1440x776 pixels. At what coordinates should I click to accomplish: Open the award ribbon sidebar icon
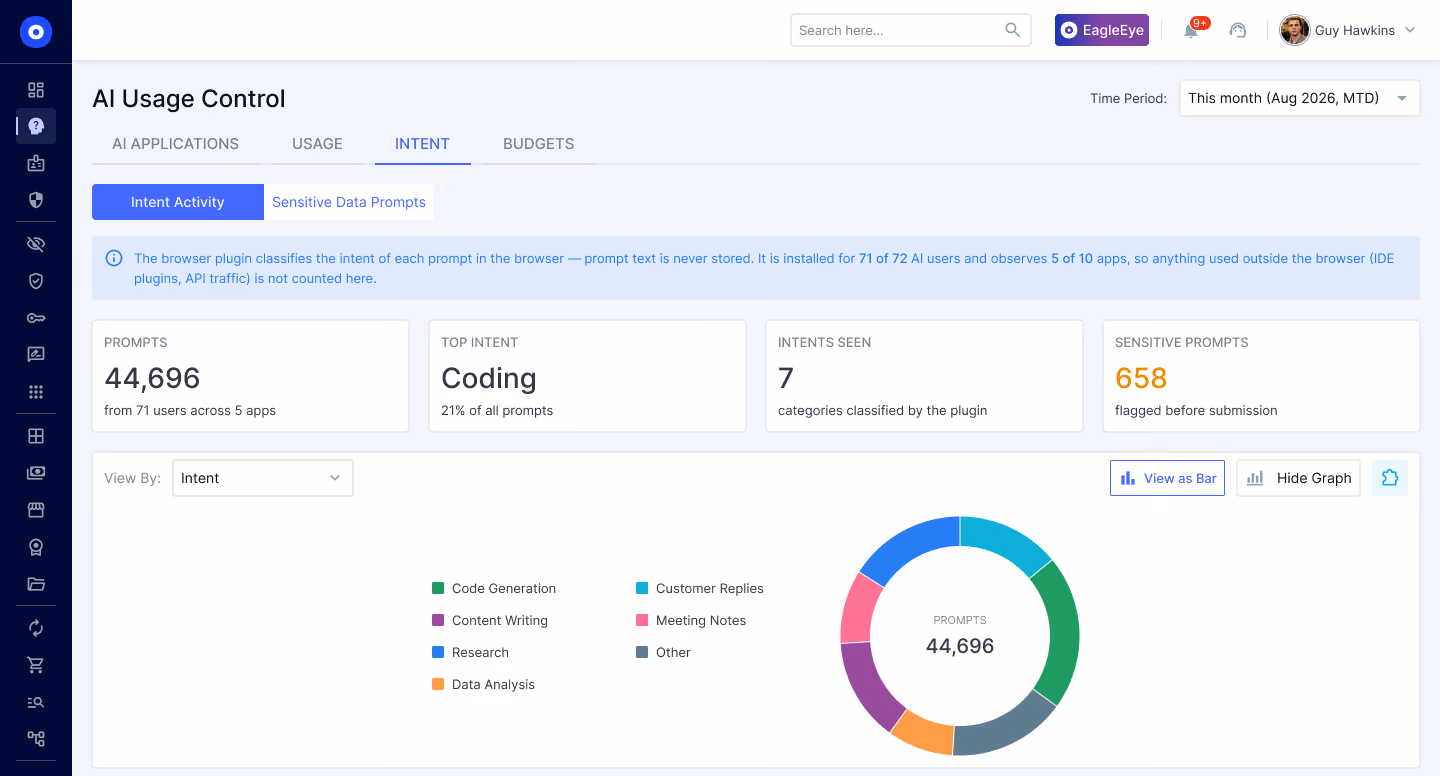pyautogui.click(x=36, y=547)
